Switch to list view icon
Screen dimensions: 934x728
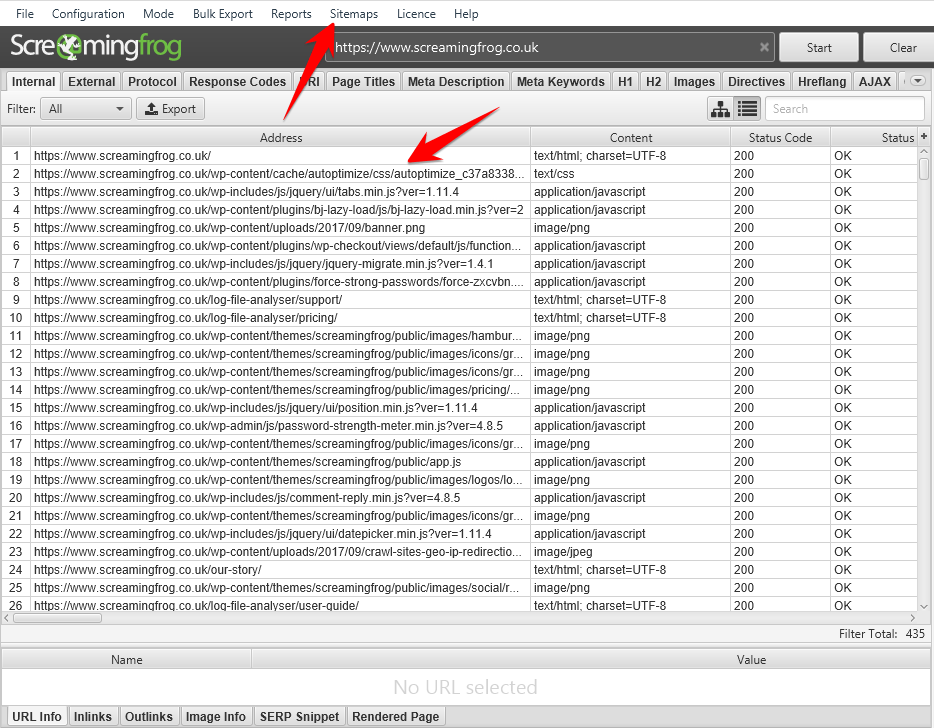coord(747,109)
